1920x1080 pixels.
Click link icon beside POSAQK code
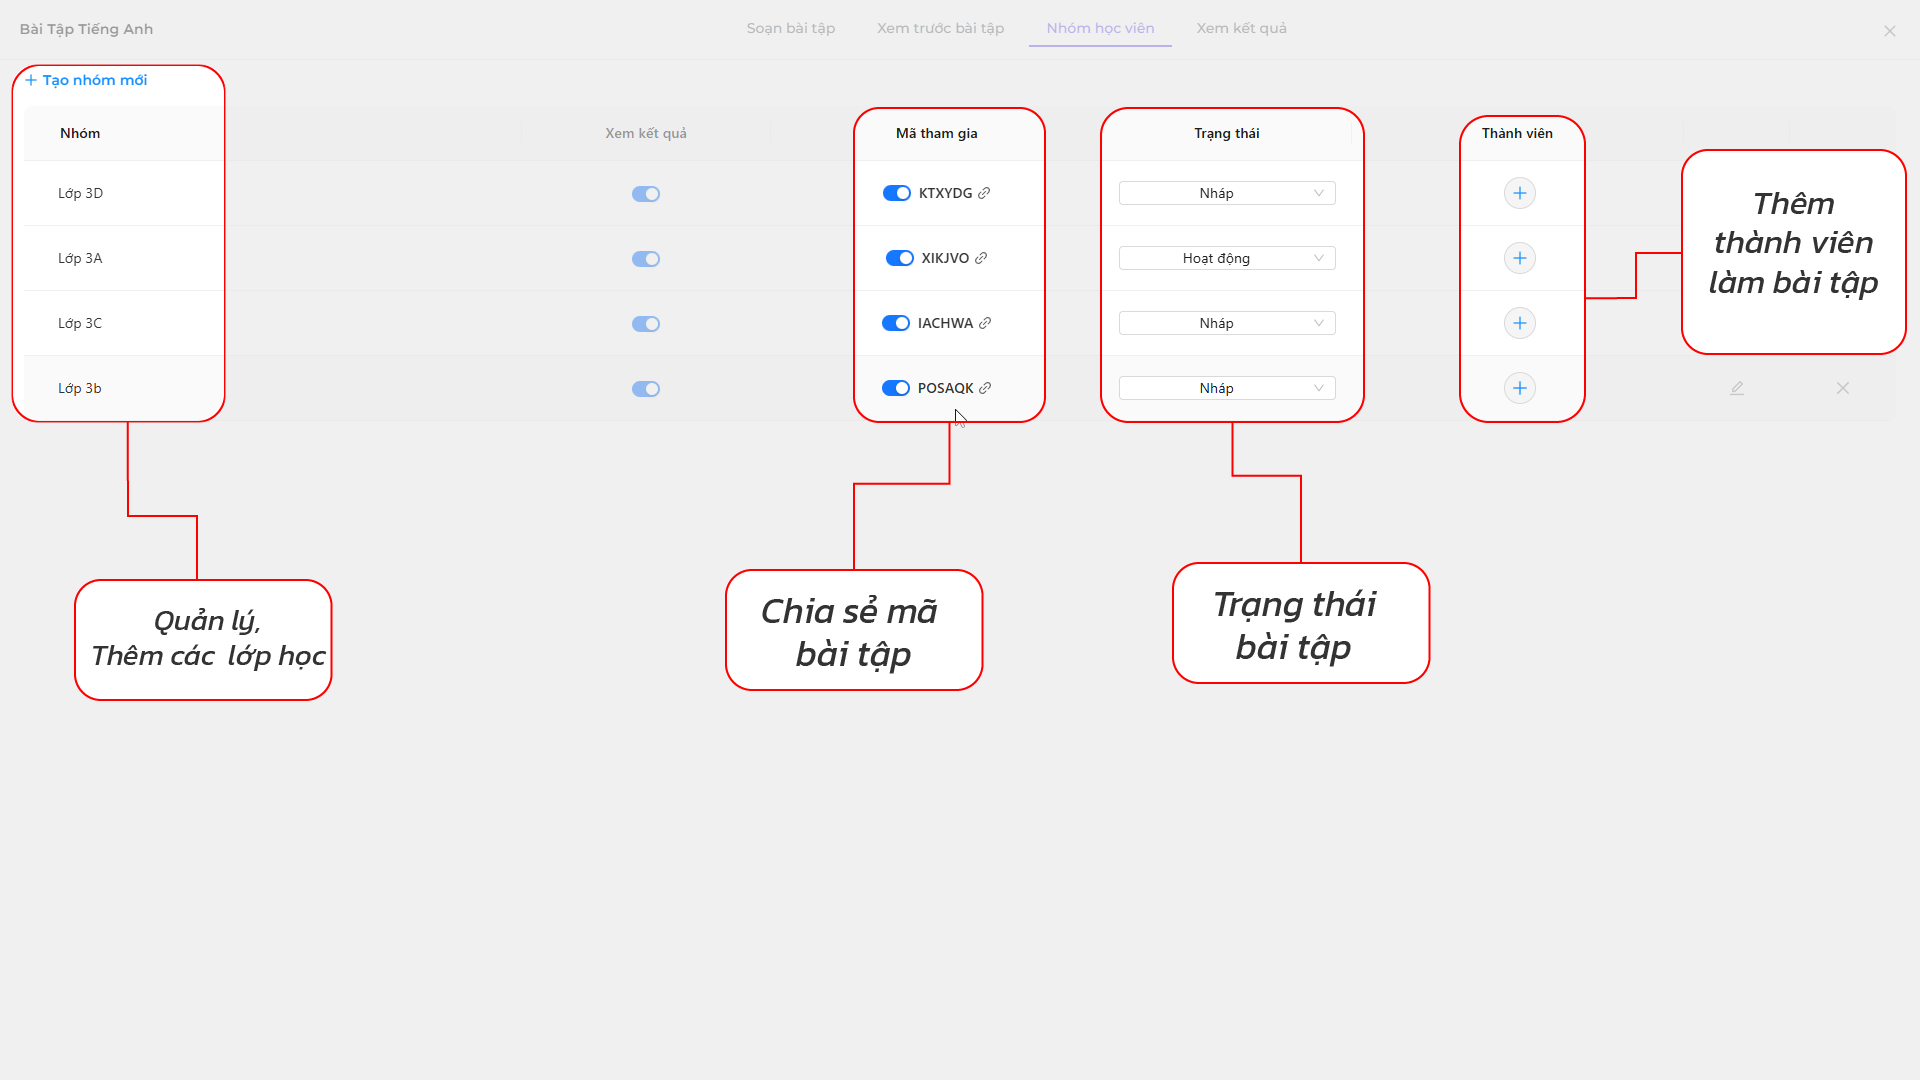click(x=985, y=388)
